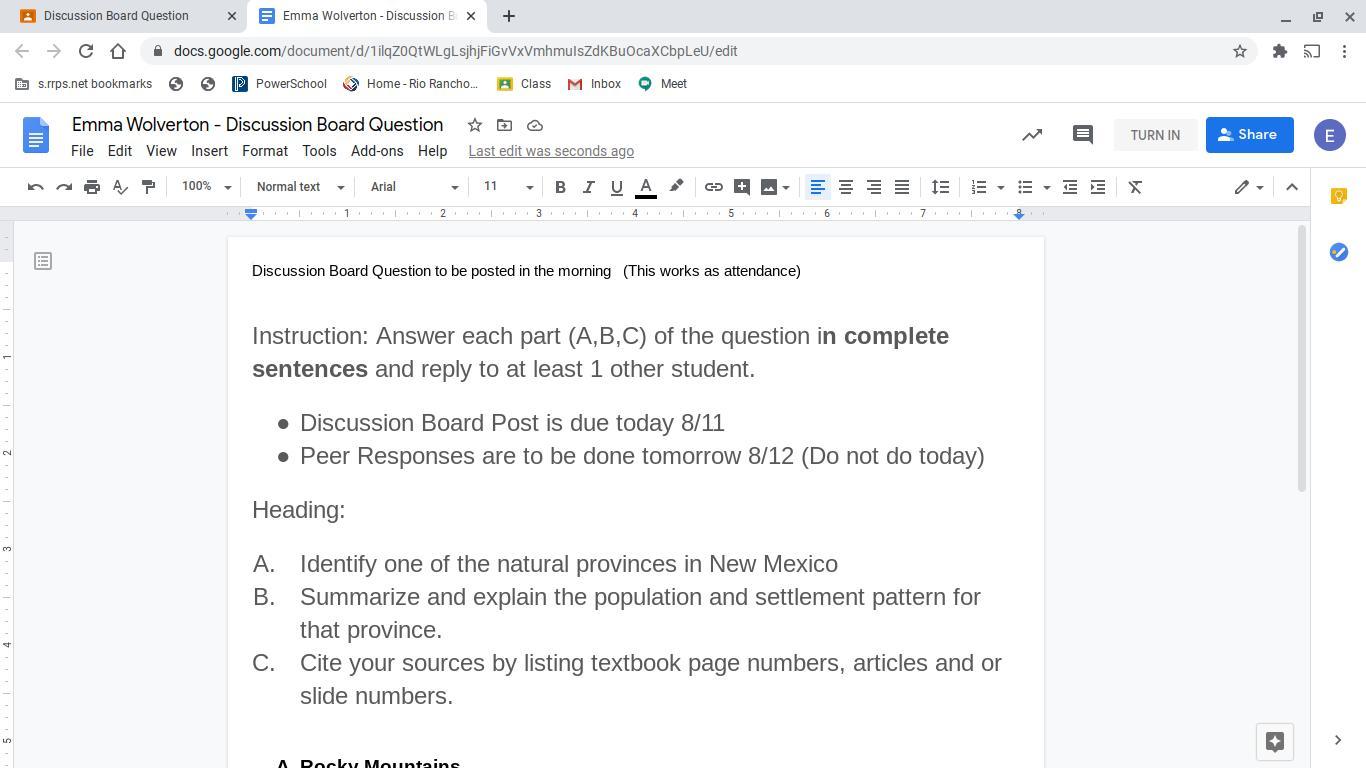Star this document
This screenshot has height=768, width=1366.
[x=475, y=125]
